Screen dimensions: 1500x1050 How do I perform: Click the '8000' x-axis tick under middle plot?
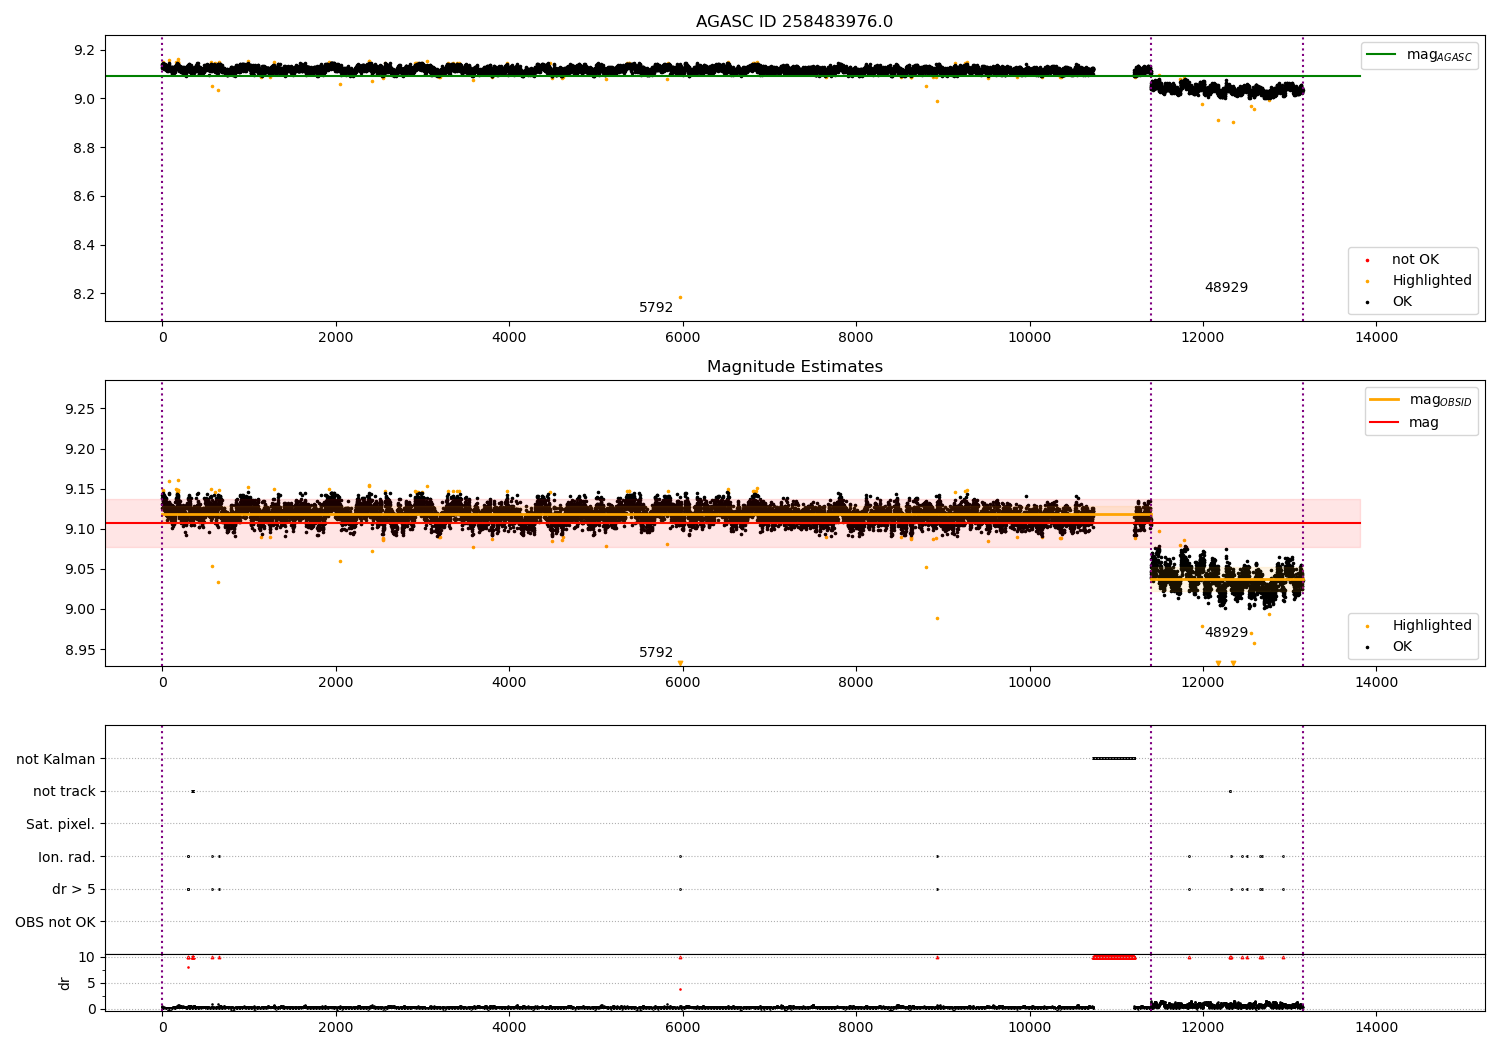coord(856,683)
